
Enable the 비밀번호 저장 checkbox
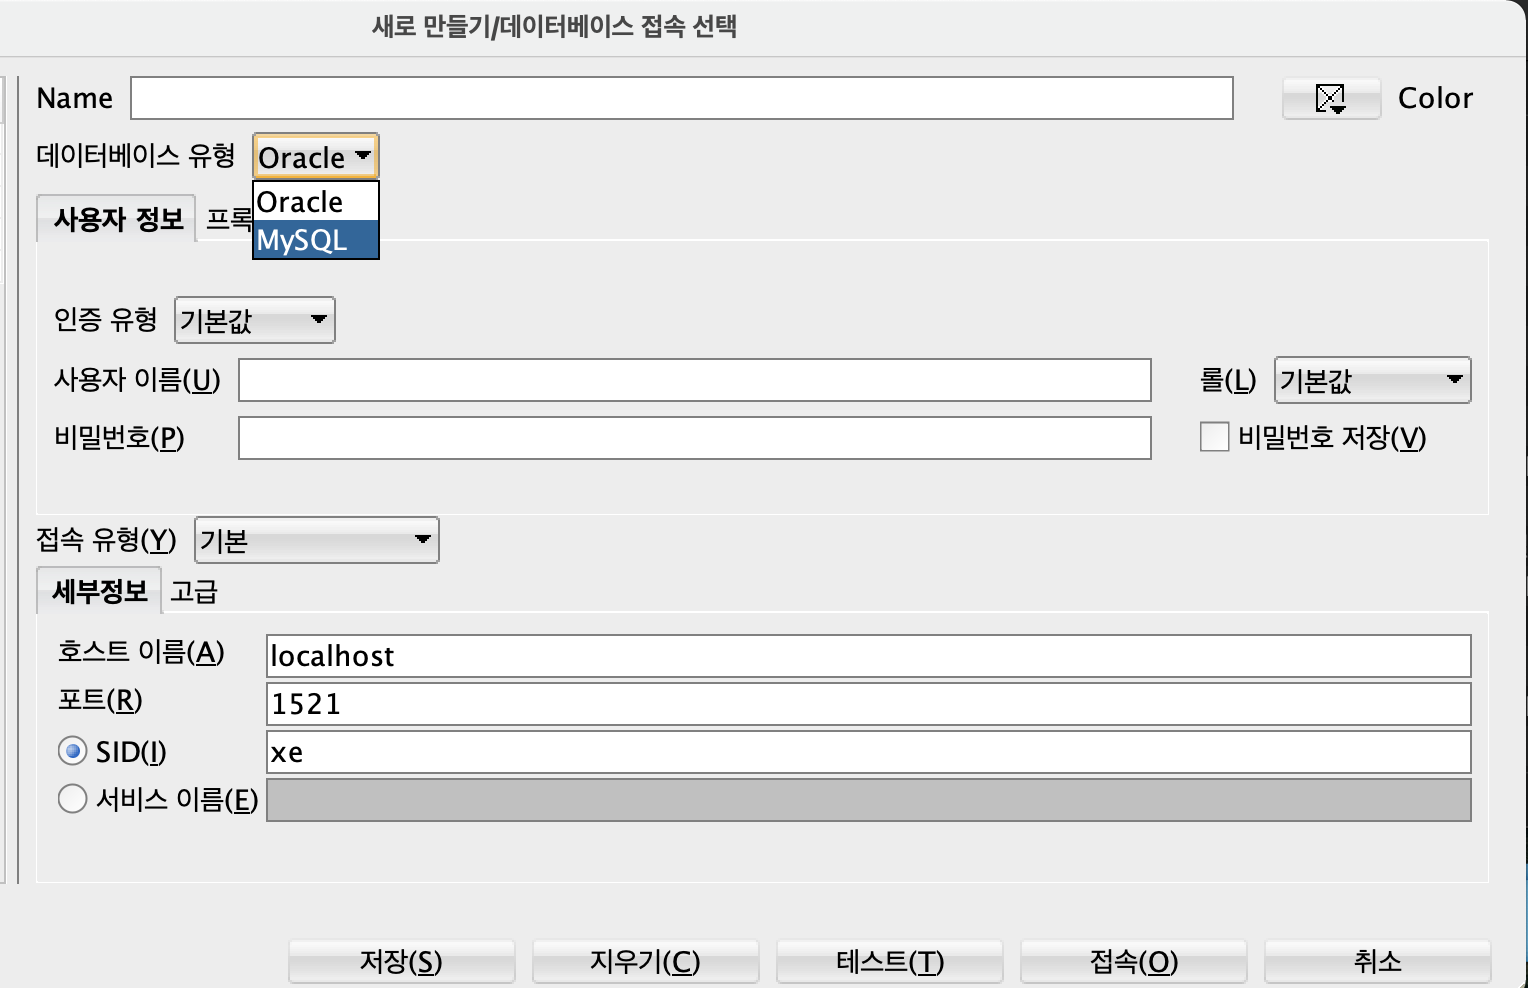click(x=1214, y=437)
